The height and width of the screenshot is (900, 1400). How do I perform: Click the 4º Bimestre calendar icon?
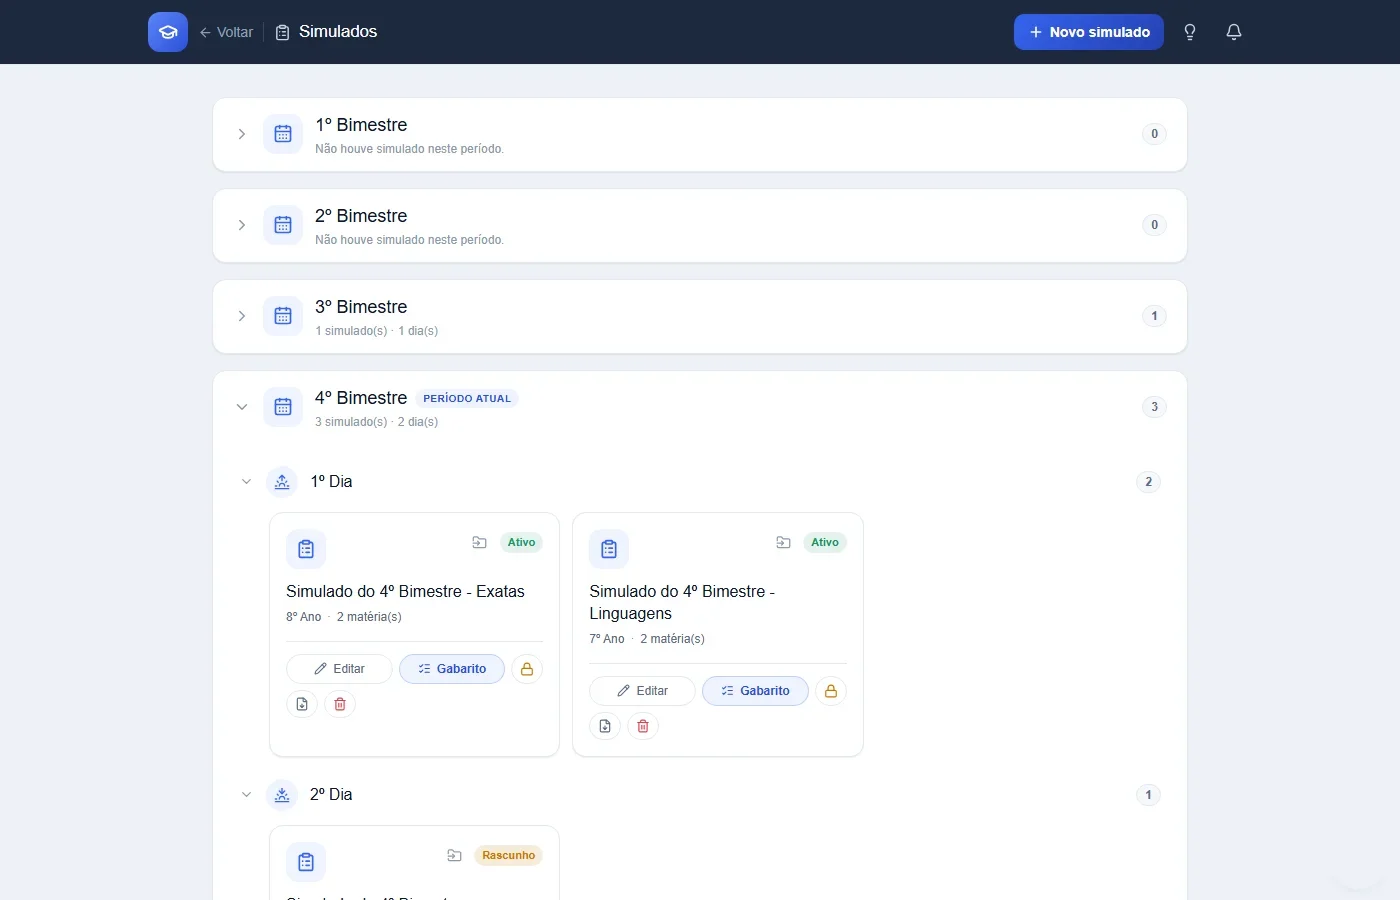tap(283, 407)
